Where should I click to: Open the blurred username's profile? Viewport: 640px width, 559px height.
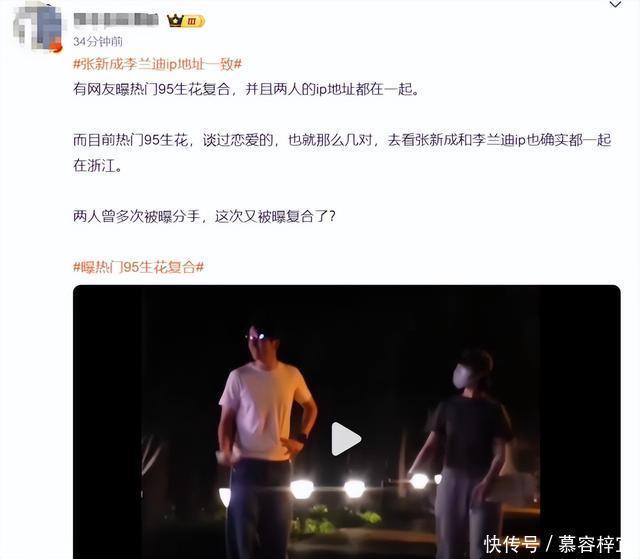116,19
